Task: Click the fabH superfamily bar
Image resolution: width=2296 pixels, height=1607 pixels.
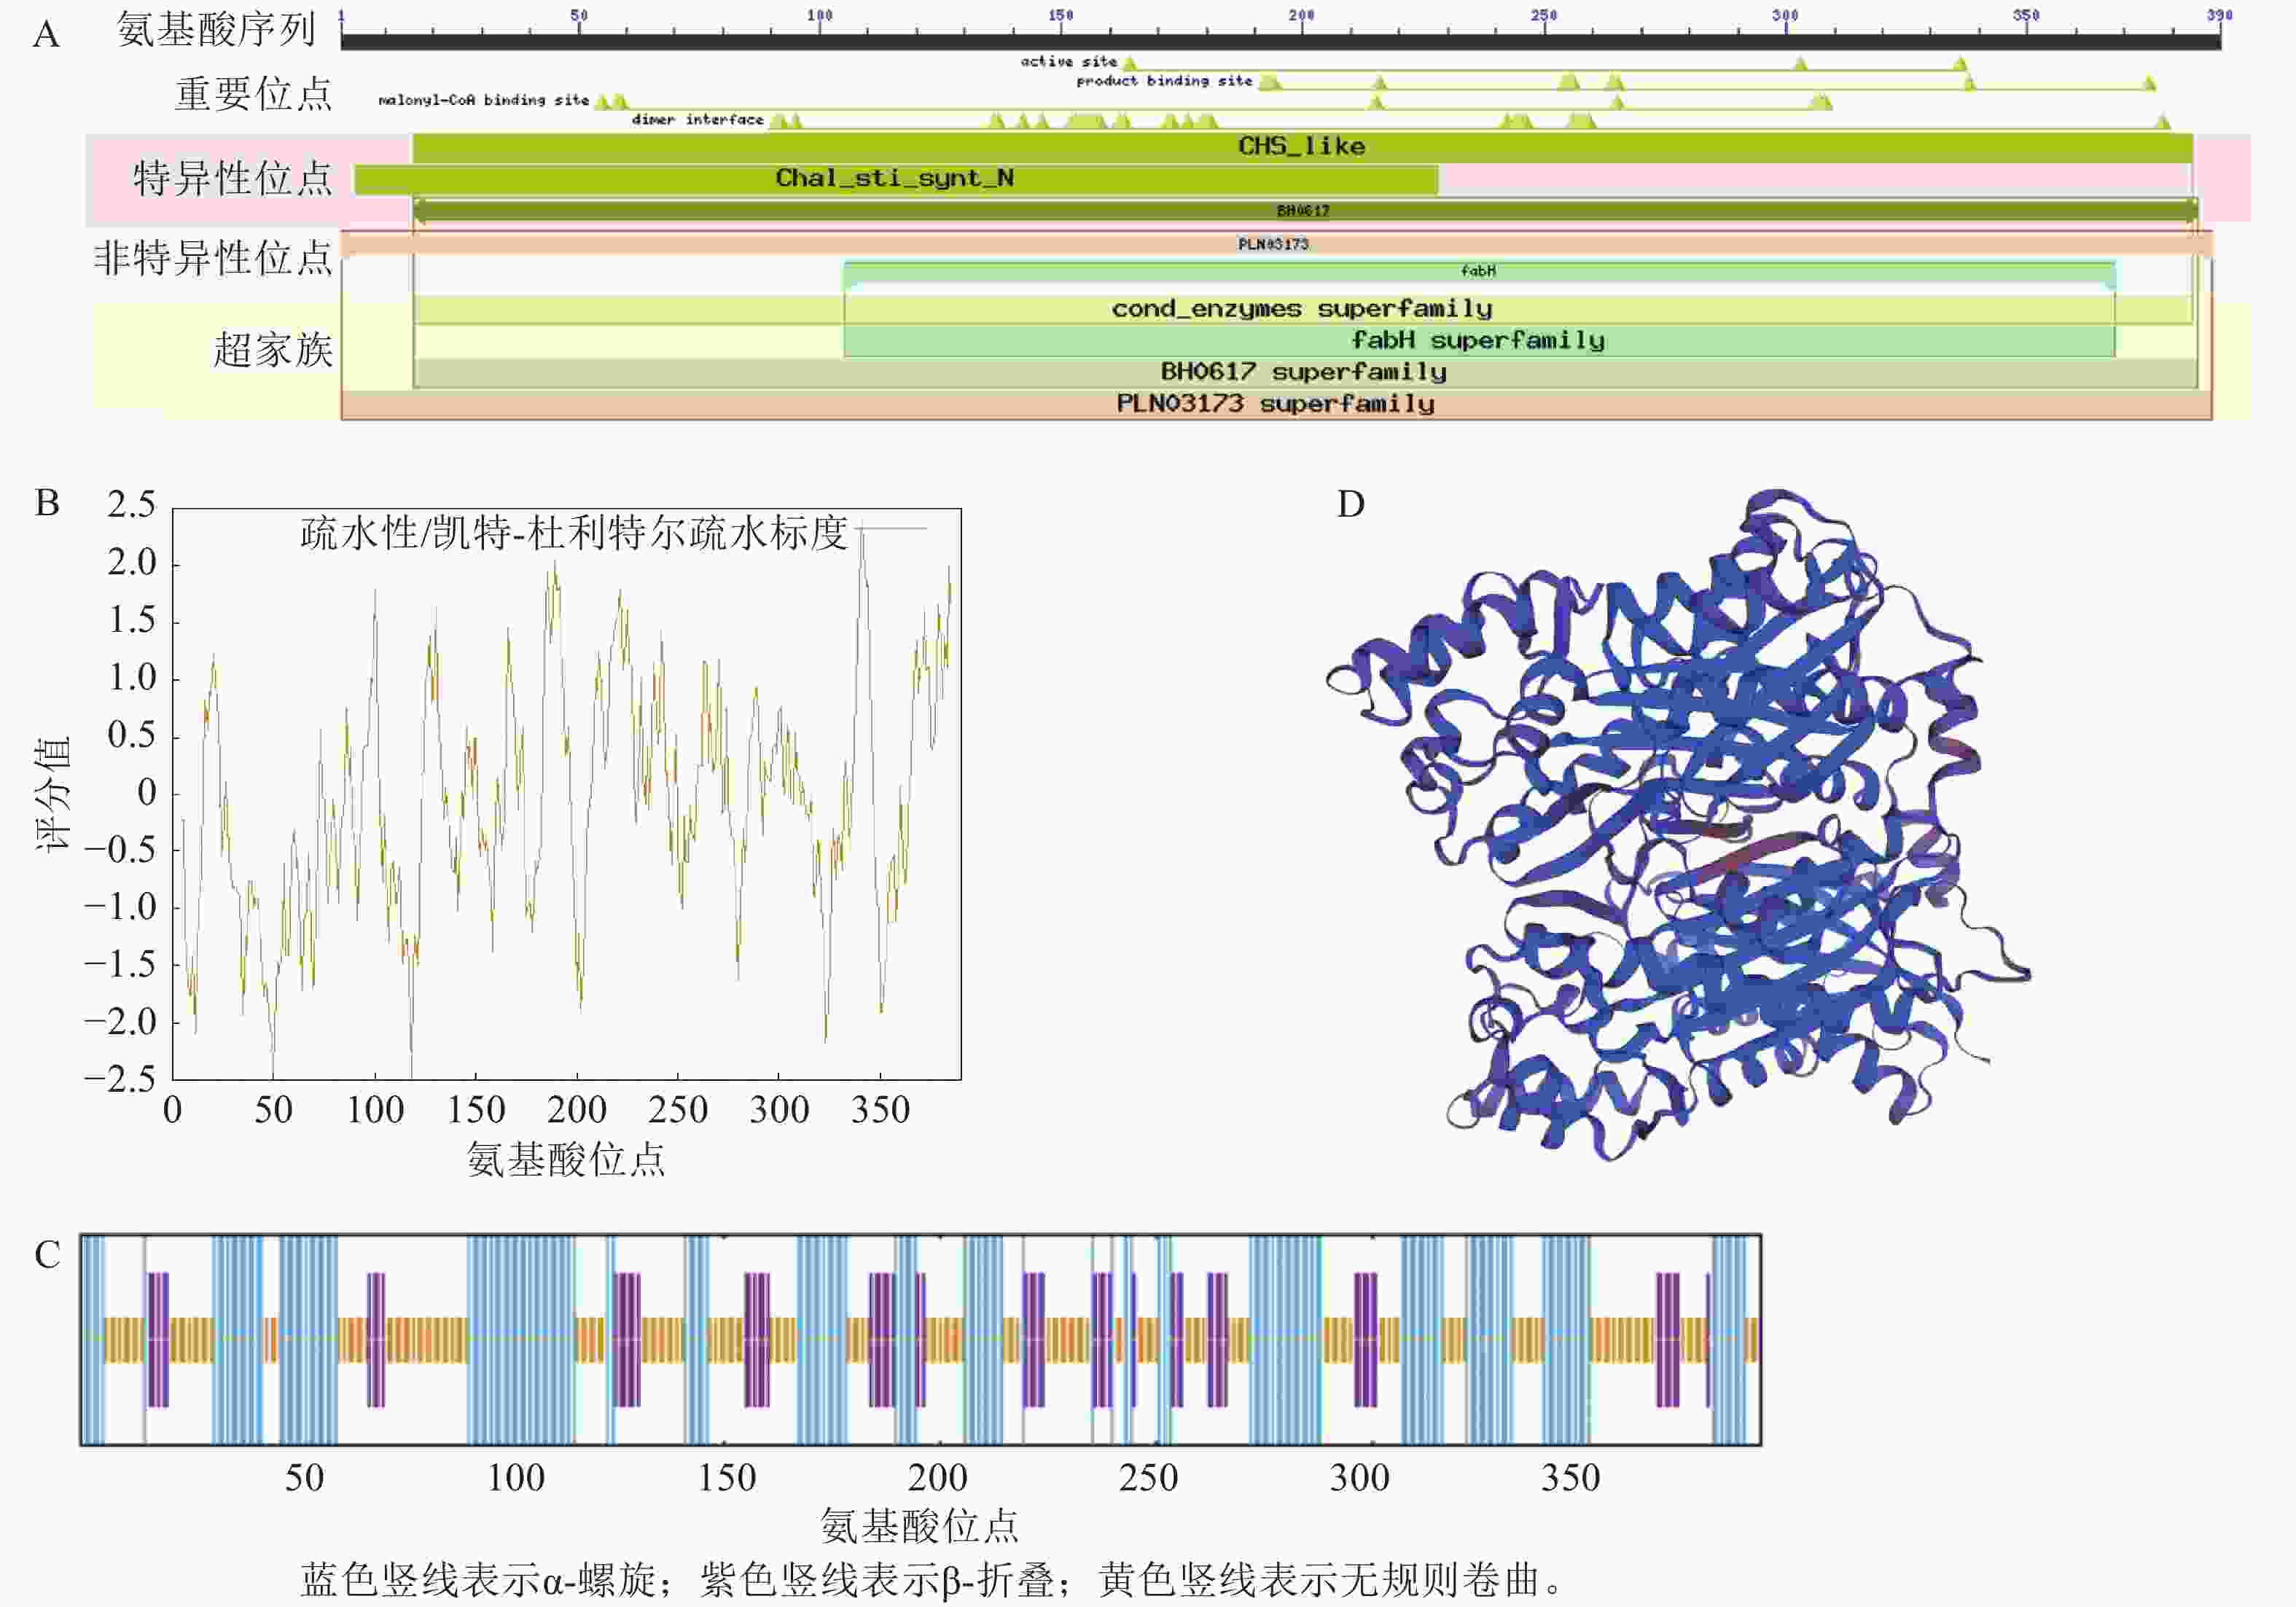Action: (1477, 341)
